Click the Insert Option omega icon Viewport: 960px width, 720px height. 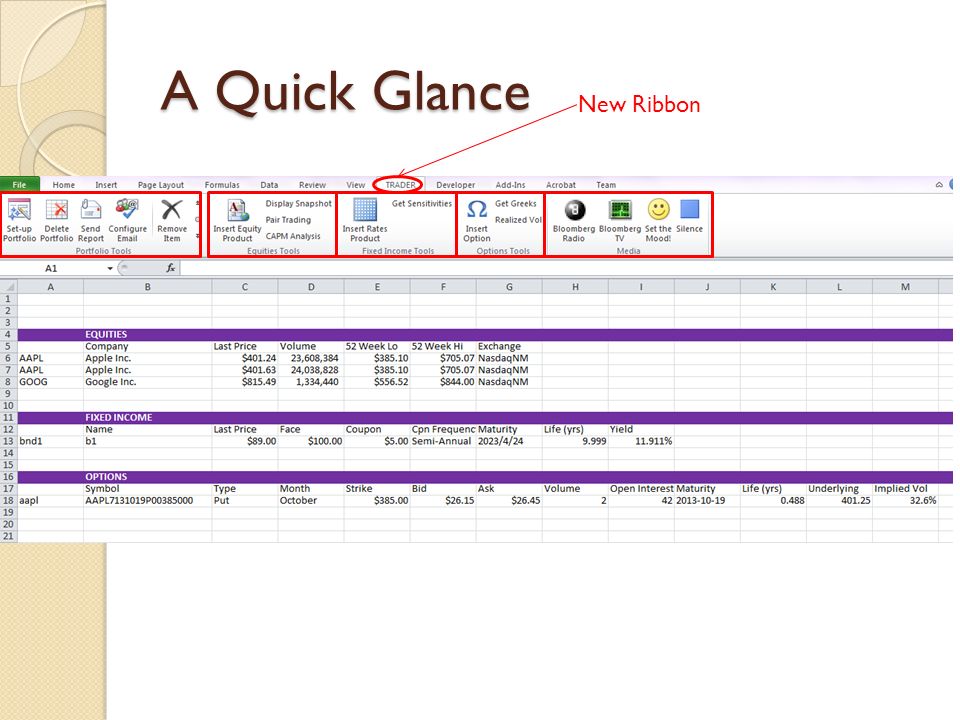tap(476, 209)
